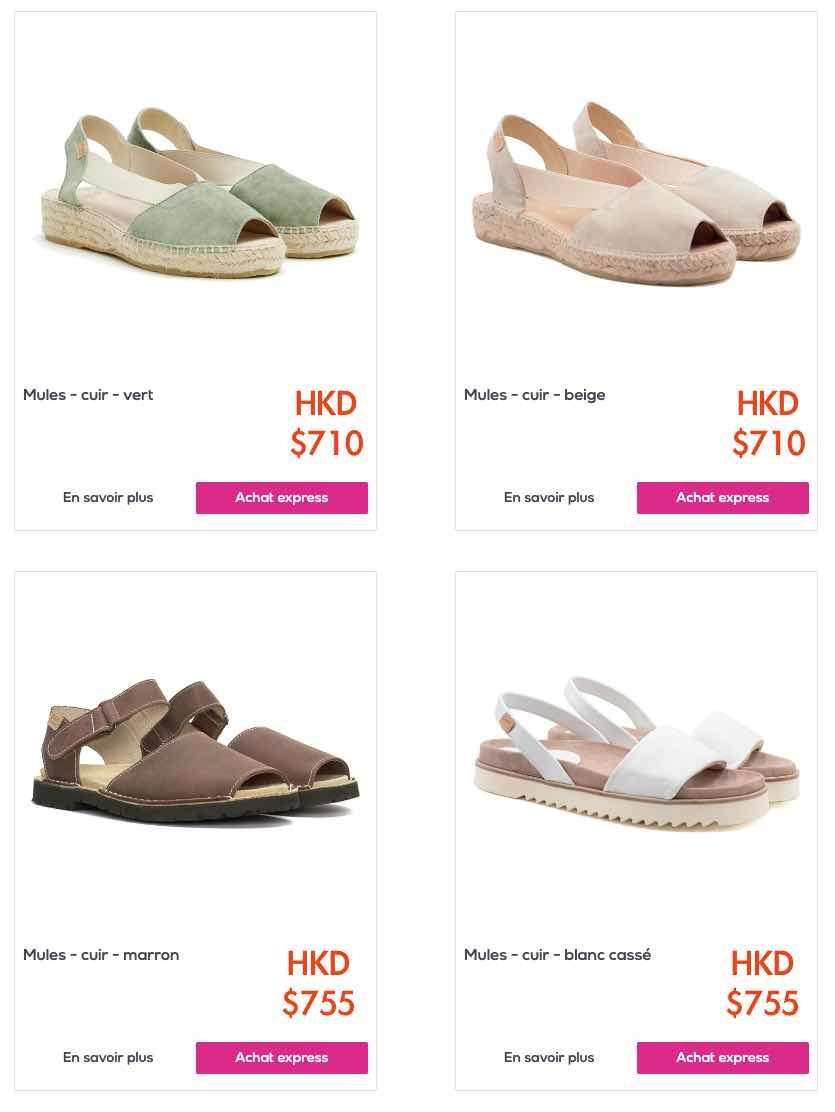Open "En savoir plus" for brown mules
Image resolution: width=835 pixels, height=1112 pixels.
pyautogui.click(x=108, y=1057)
